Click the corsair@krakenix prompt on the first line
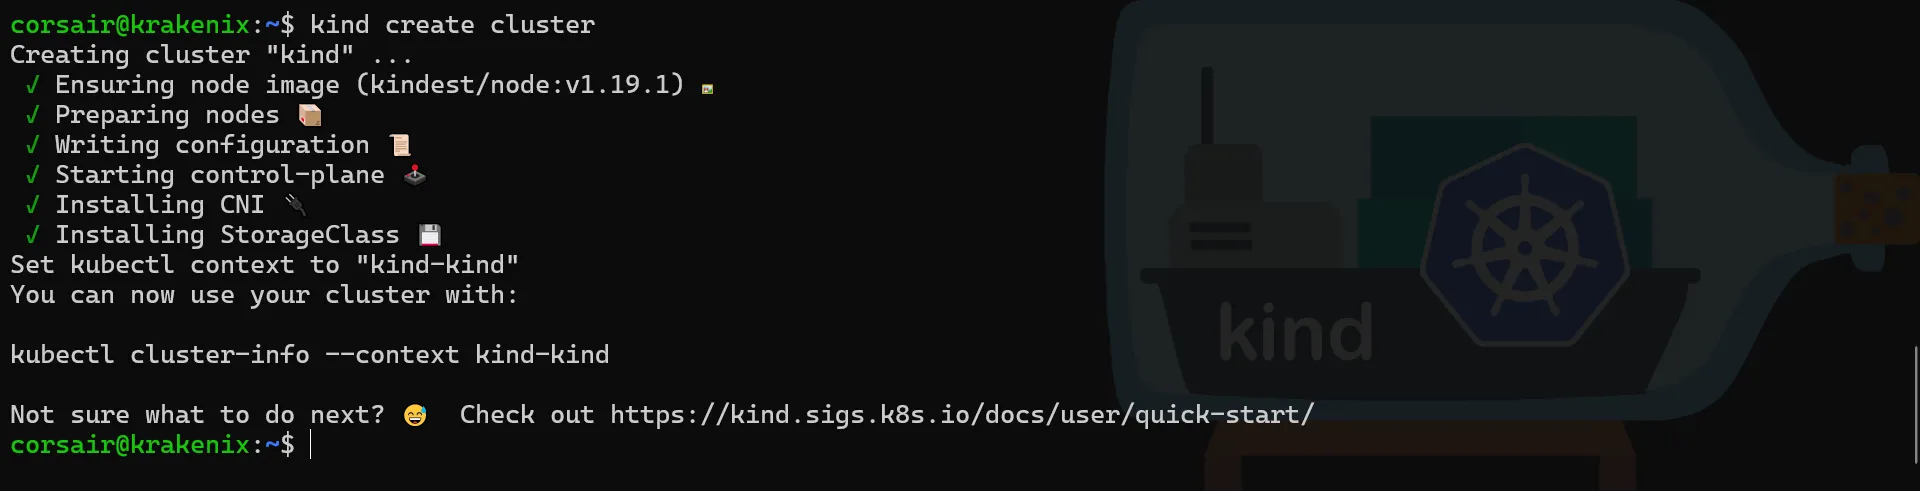Image resolution: width=1920 pixels, height=491 pixels. click(130, 25)
